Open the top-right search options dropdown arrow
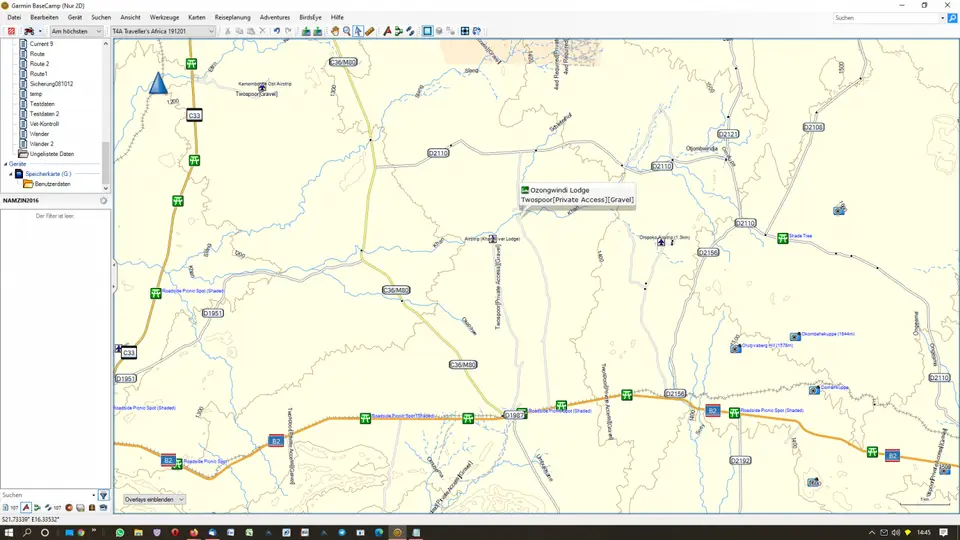The width and height of the screenshot is (960, 540). click(x=942, y=18)
